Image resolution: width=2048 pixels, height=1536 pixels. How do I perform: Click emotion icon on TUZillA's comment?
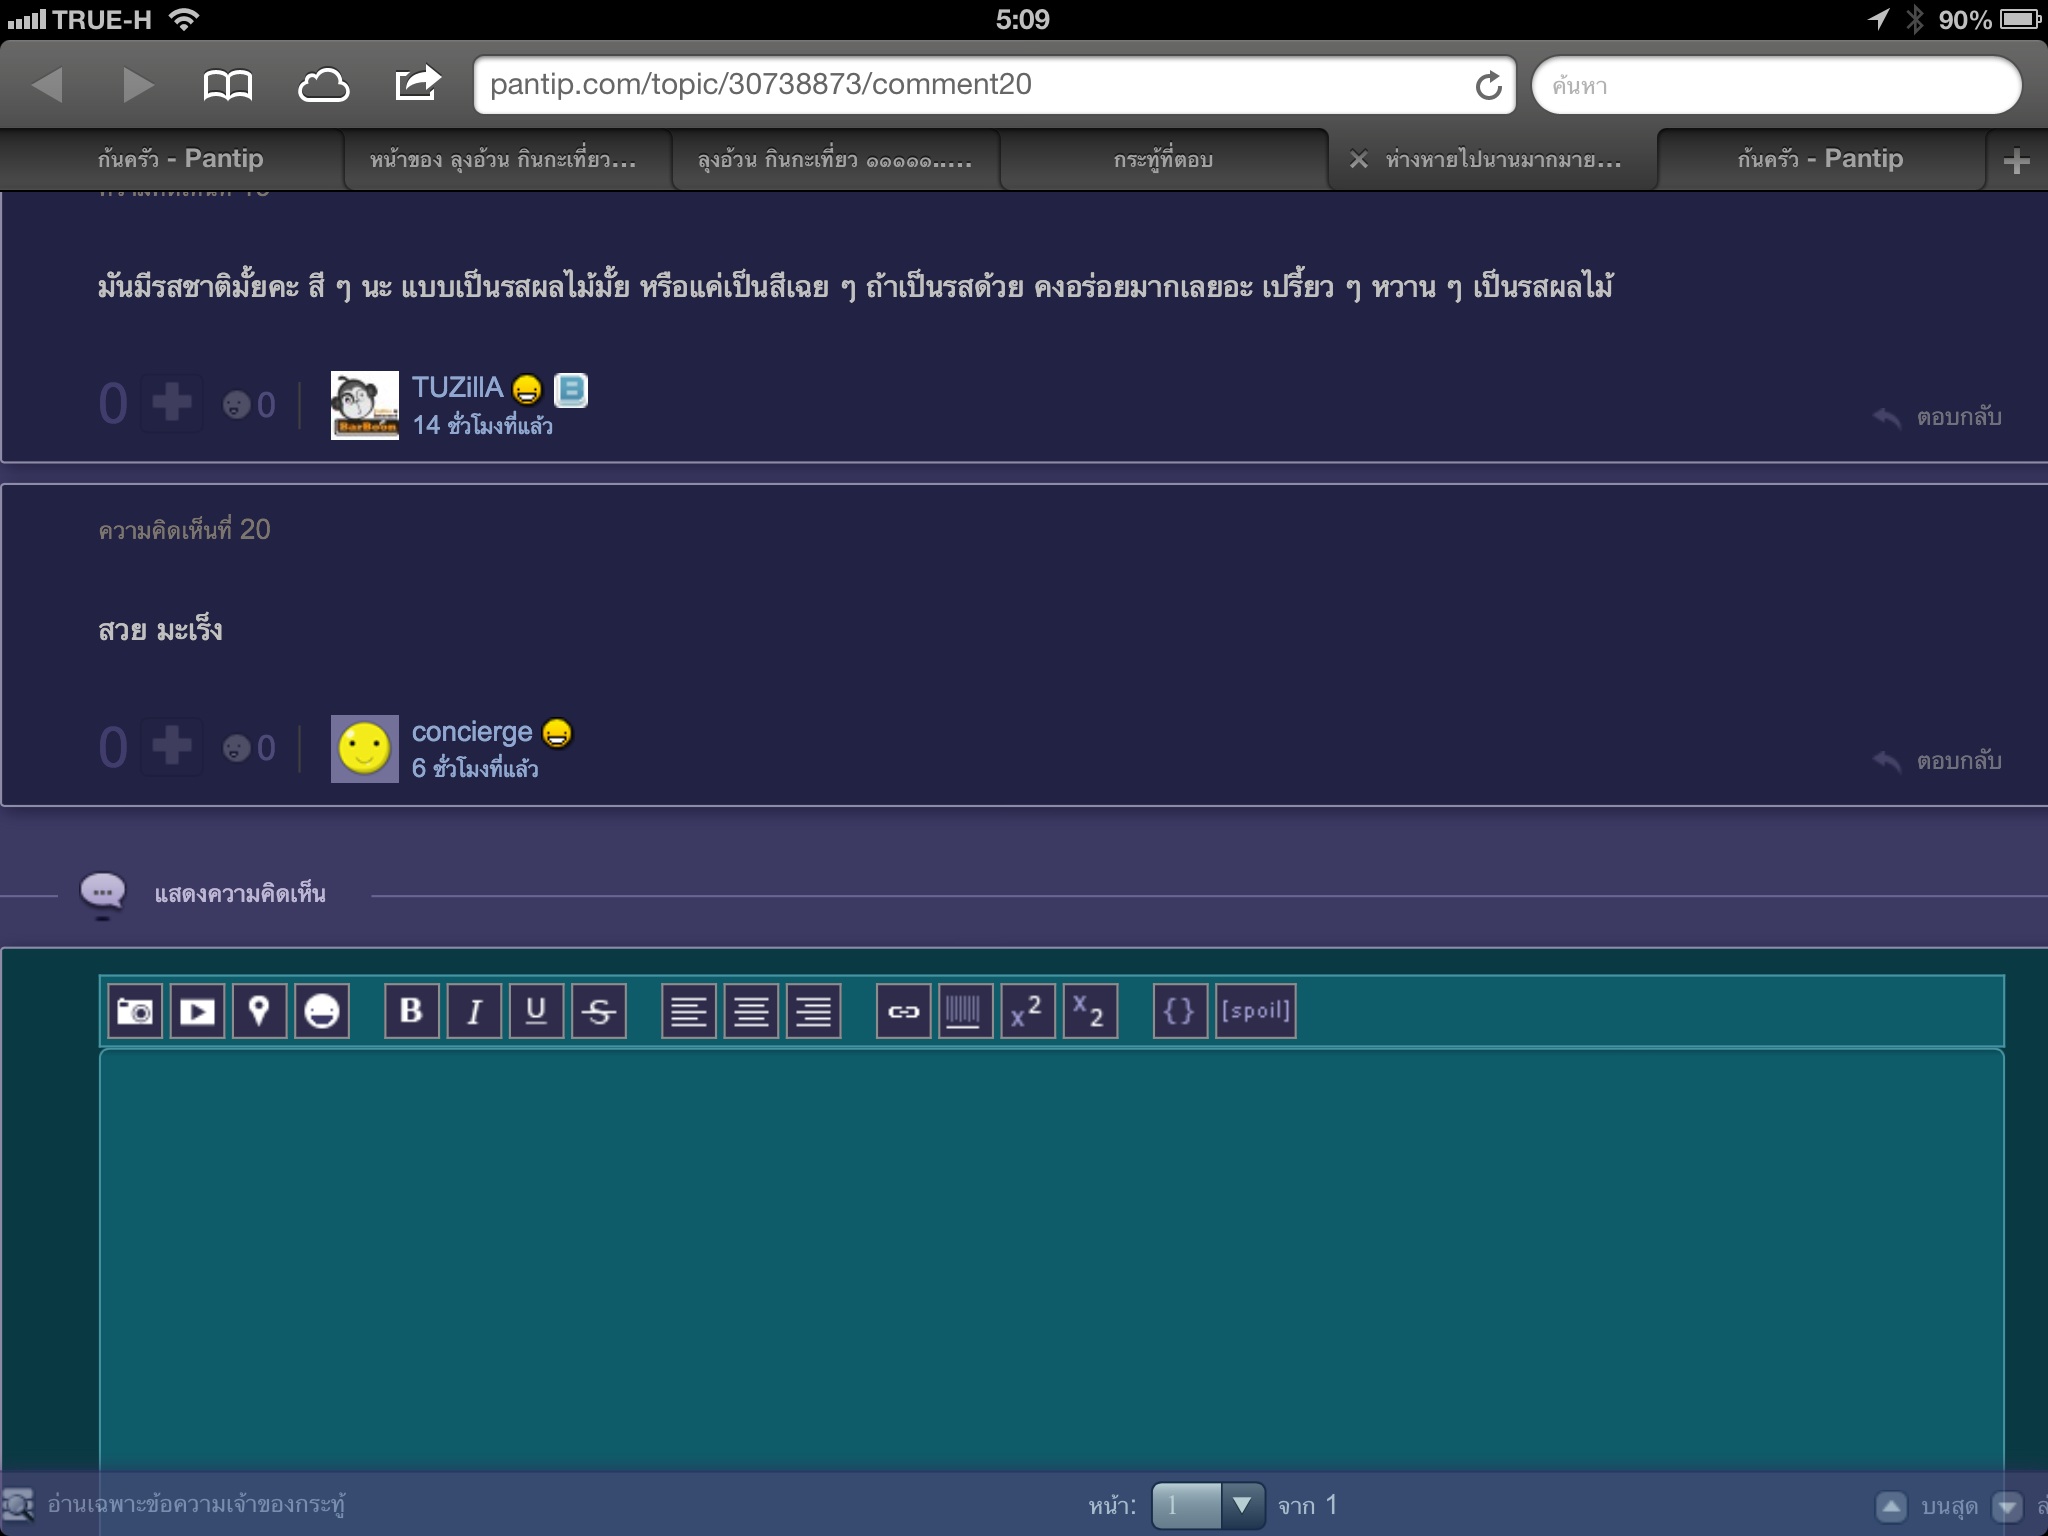pos(237,405)
